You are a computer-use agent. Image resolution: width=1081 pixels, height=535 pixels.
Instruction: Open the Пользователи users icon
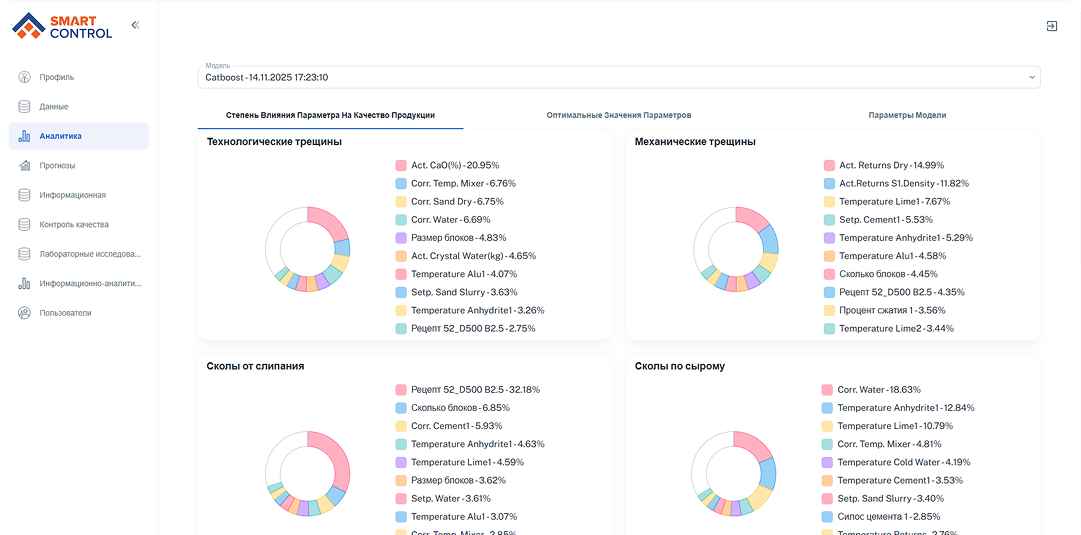pyautogui.click(x=24, y=313)
